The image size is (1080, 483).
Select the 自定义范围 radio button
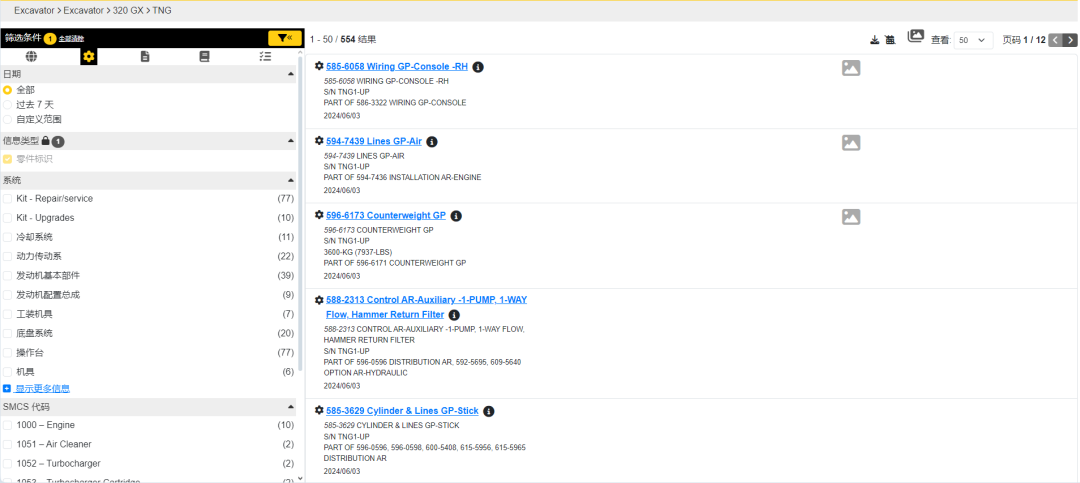[x=8, y=119]
